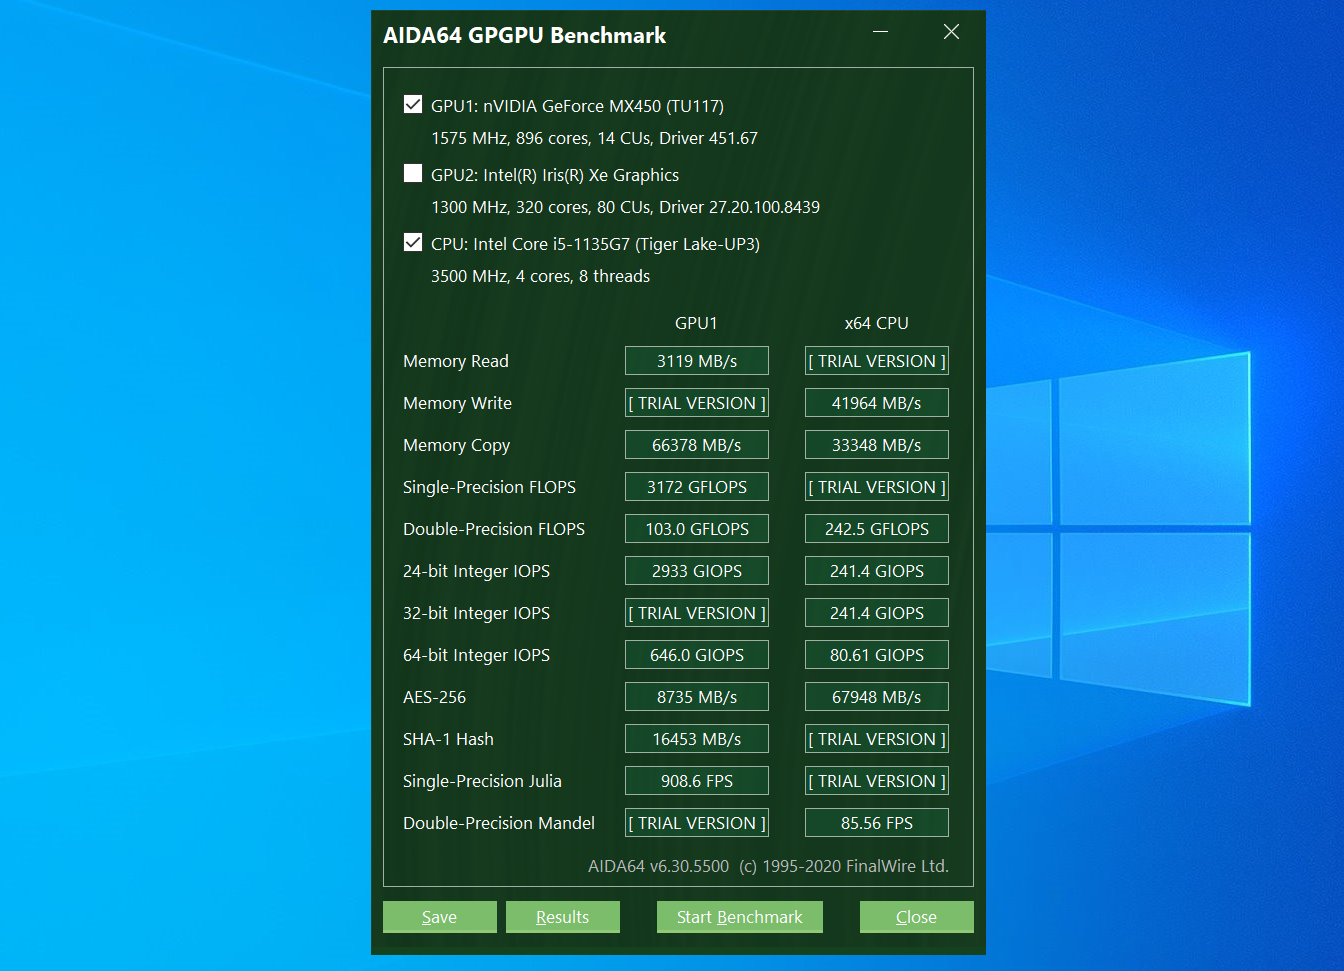Image resolution: width=1344 pixels, height=971 pixels.
Task: Minimize the AIDA64 GPGPU Benchmark window
Action: coord(880,32)
